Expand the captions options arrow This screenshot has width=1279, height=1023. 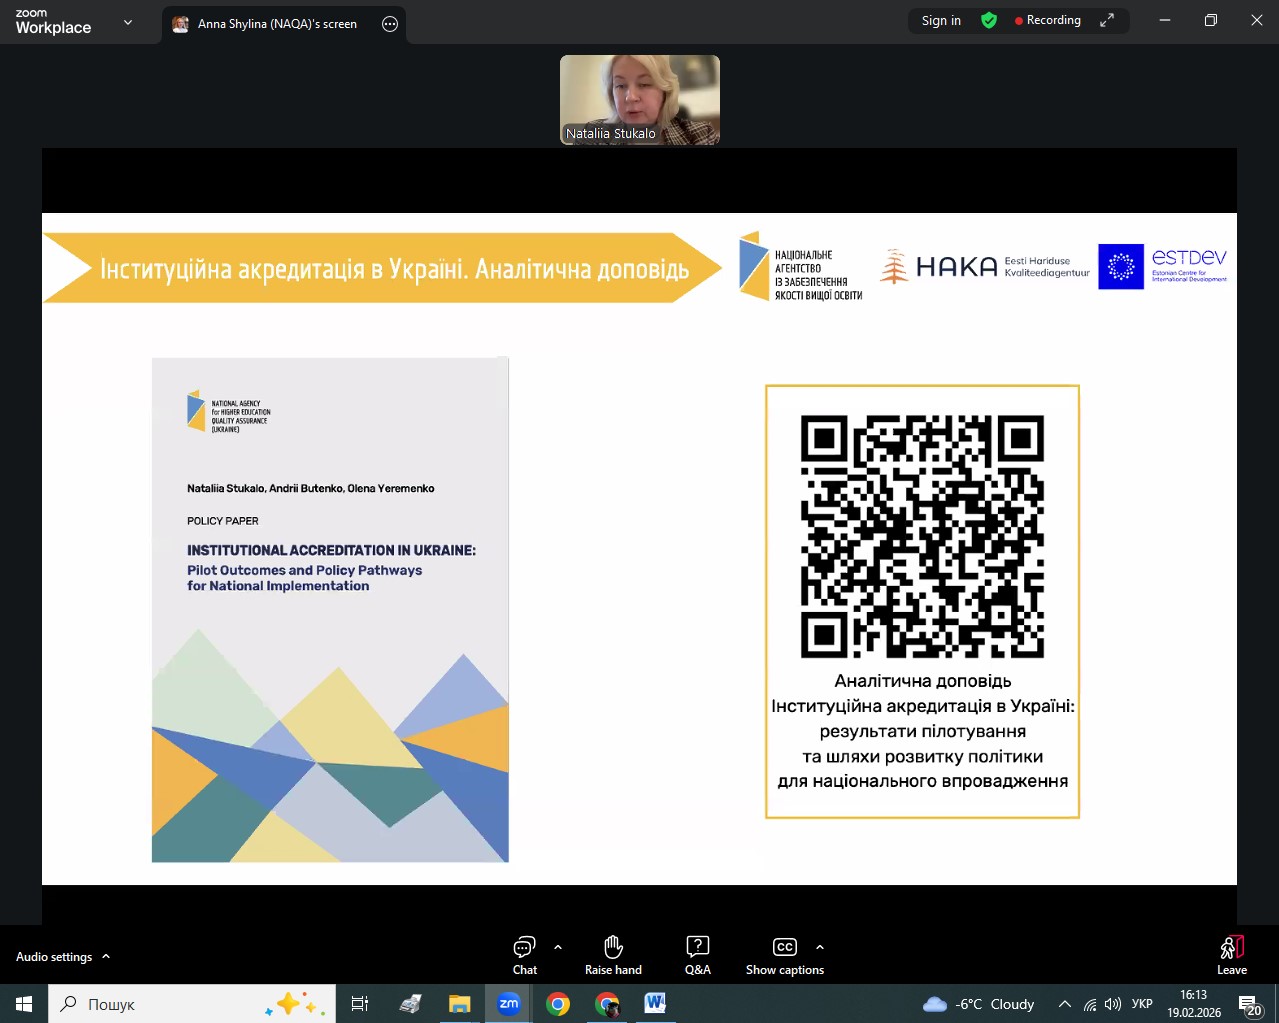click(x=820, y=947)
